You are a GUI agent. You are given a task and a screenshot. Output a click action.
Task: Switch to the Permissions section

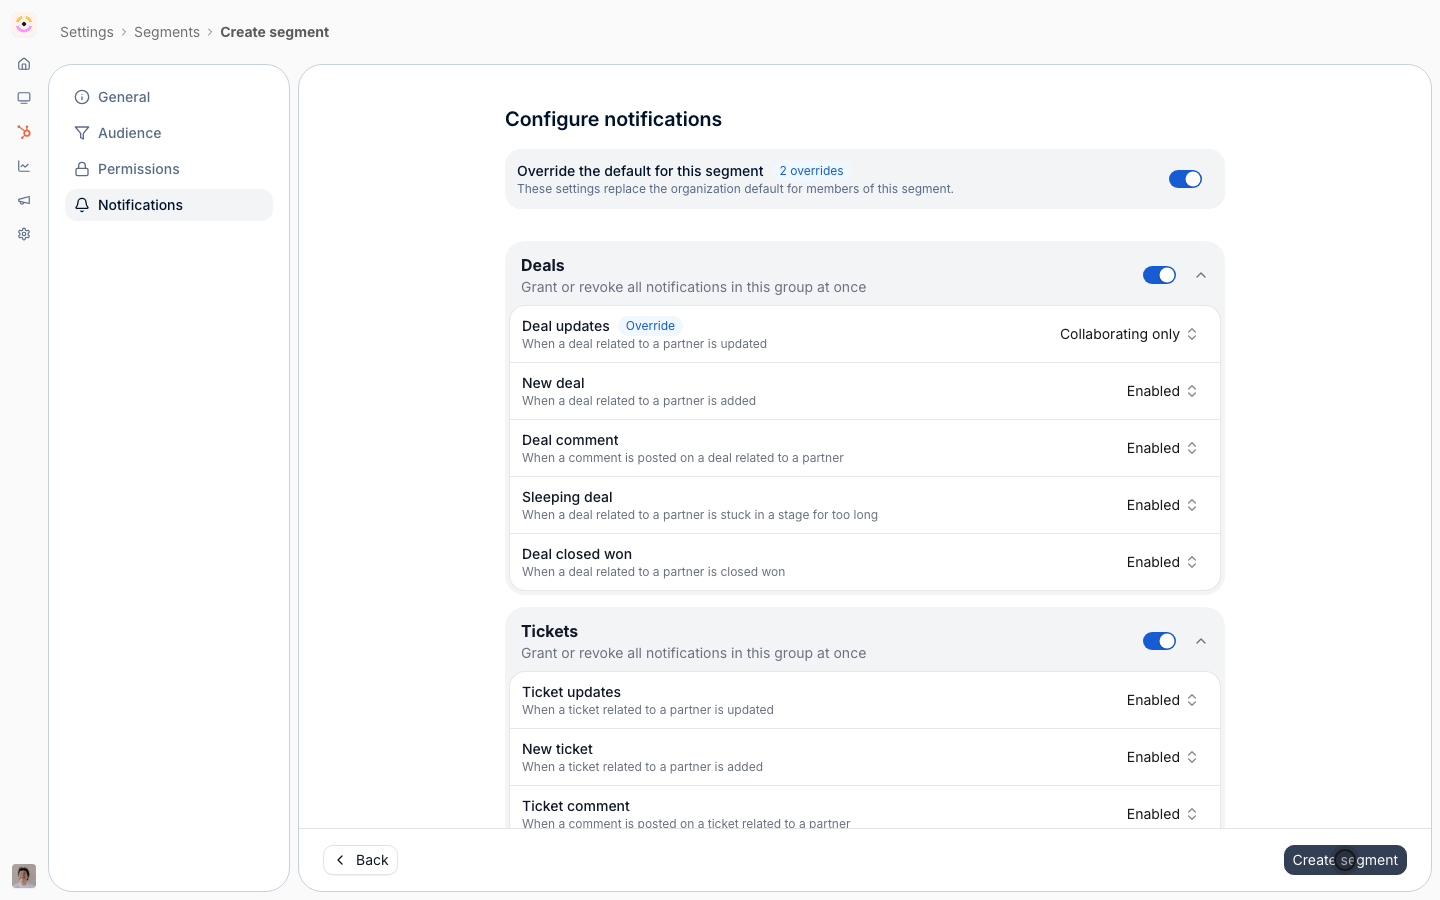click(x=169, y=169)
